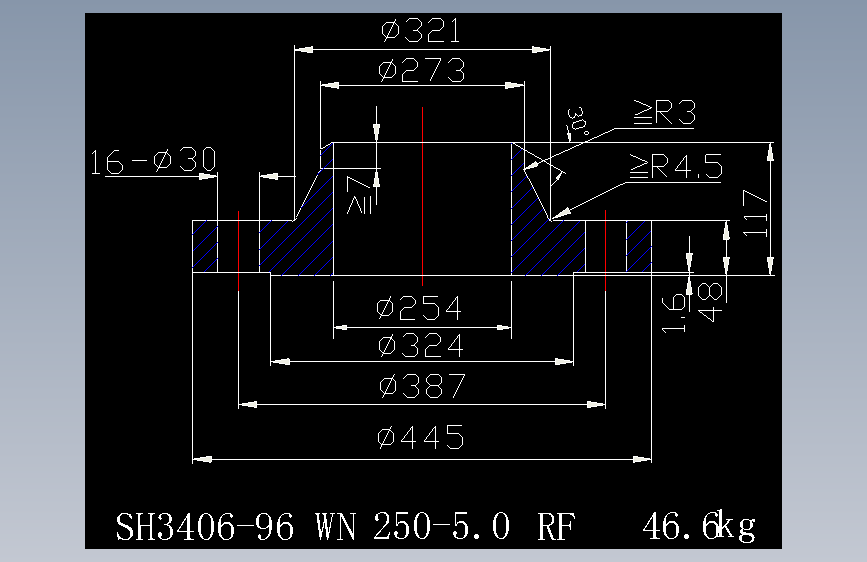Select the ø273 dimension label

pos(422,70)
